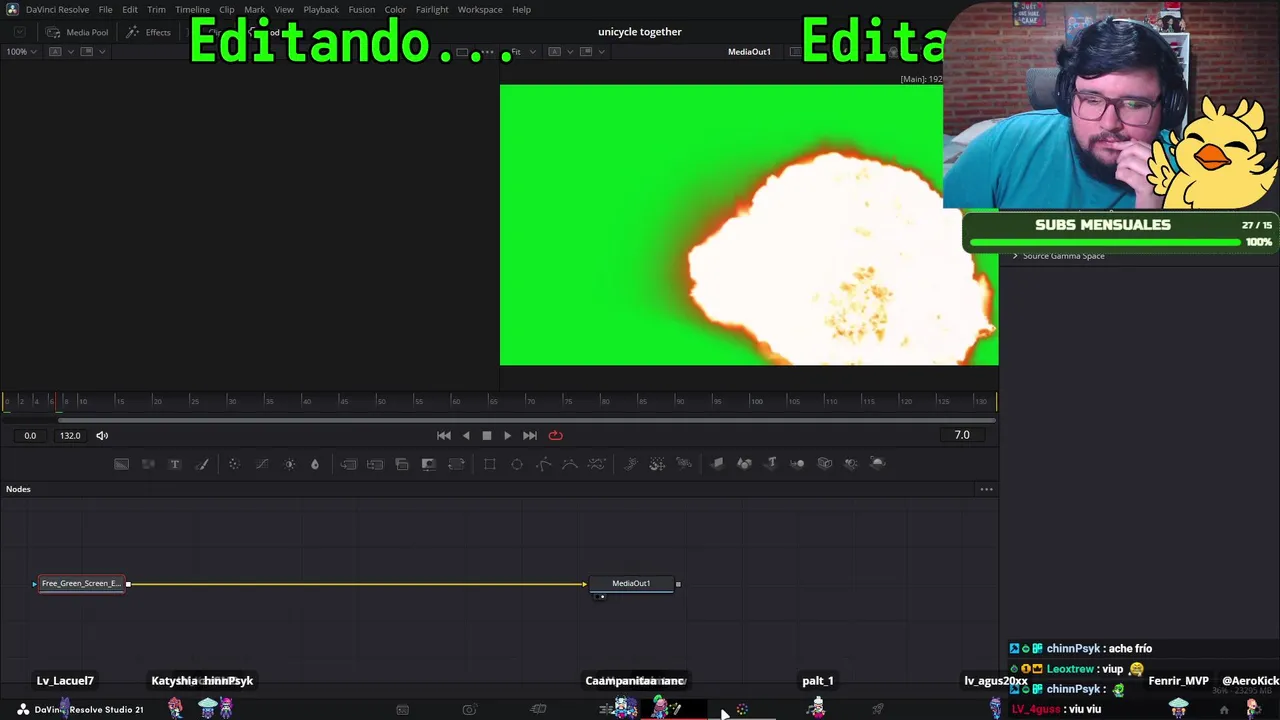The width and height of the screenshot is (1280, 720).
Task: Toggle the Media Pool panel
Action: [77, 32]
